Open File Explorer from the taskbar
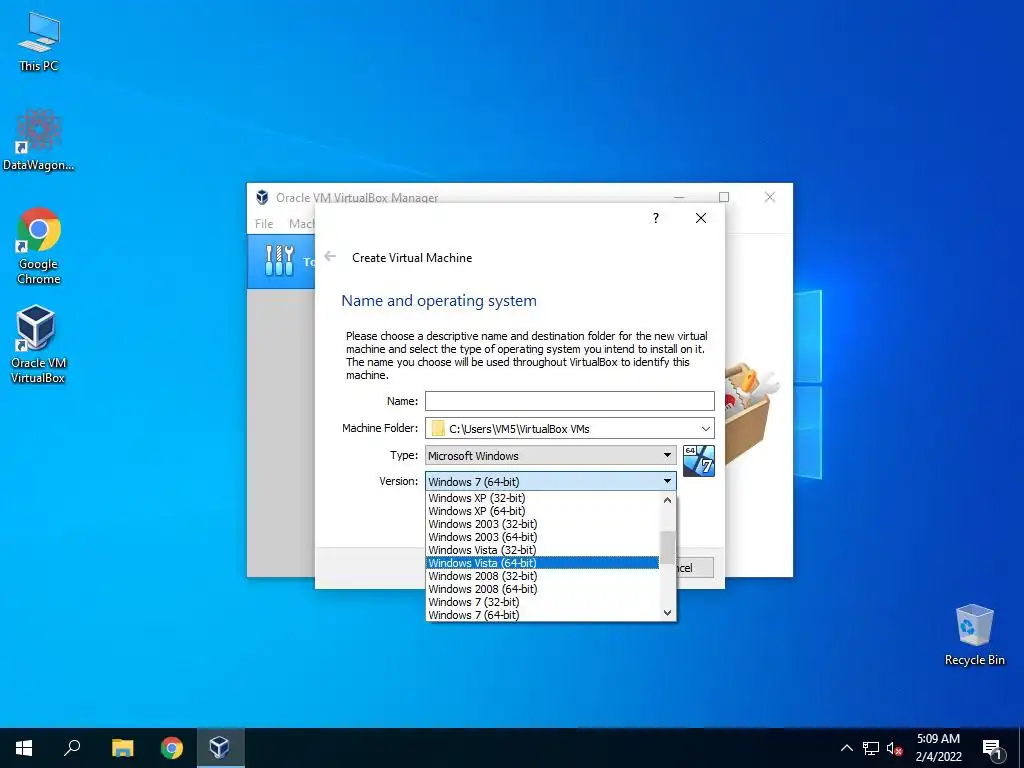The height and width of the screenshot is (768, 1024). [x=122, y=748]
